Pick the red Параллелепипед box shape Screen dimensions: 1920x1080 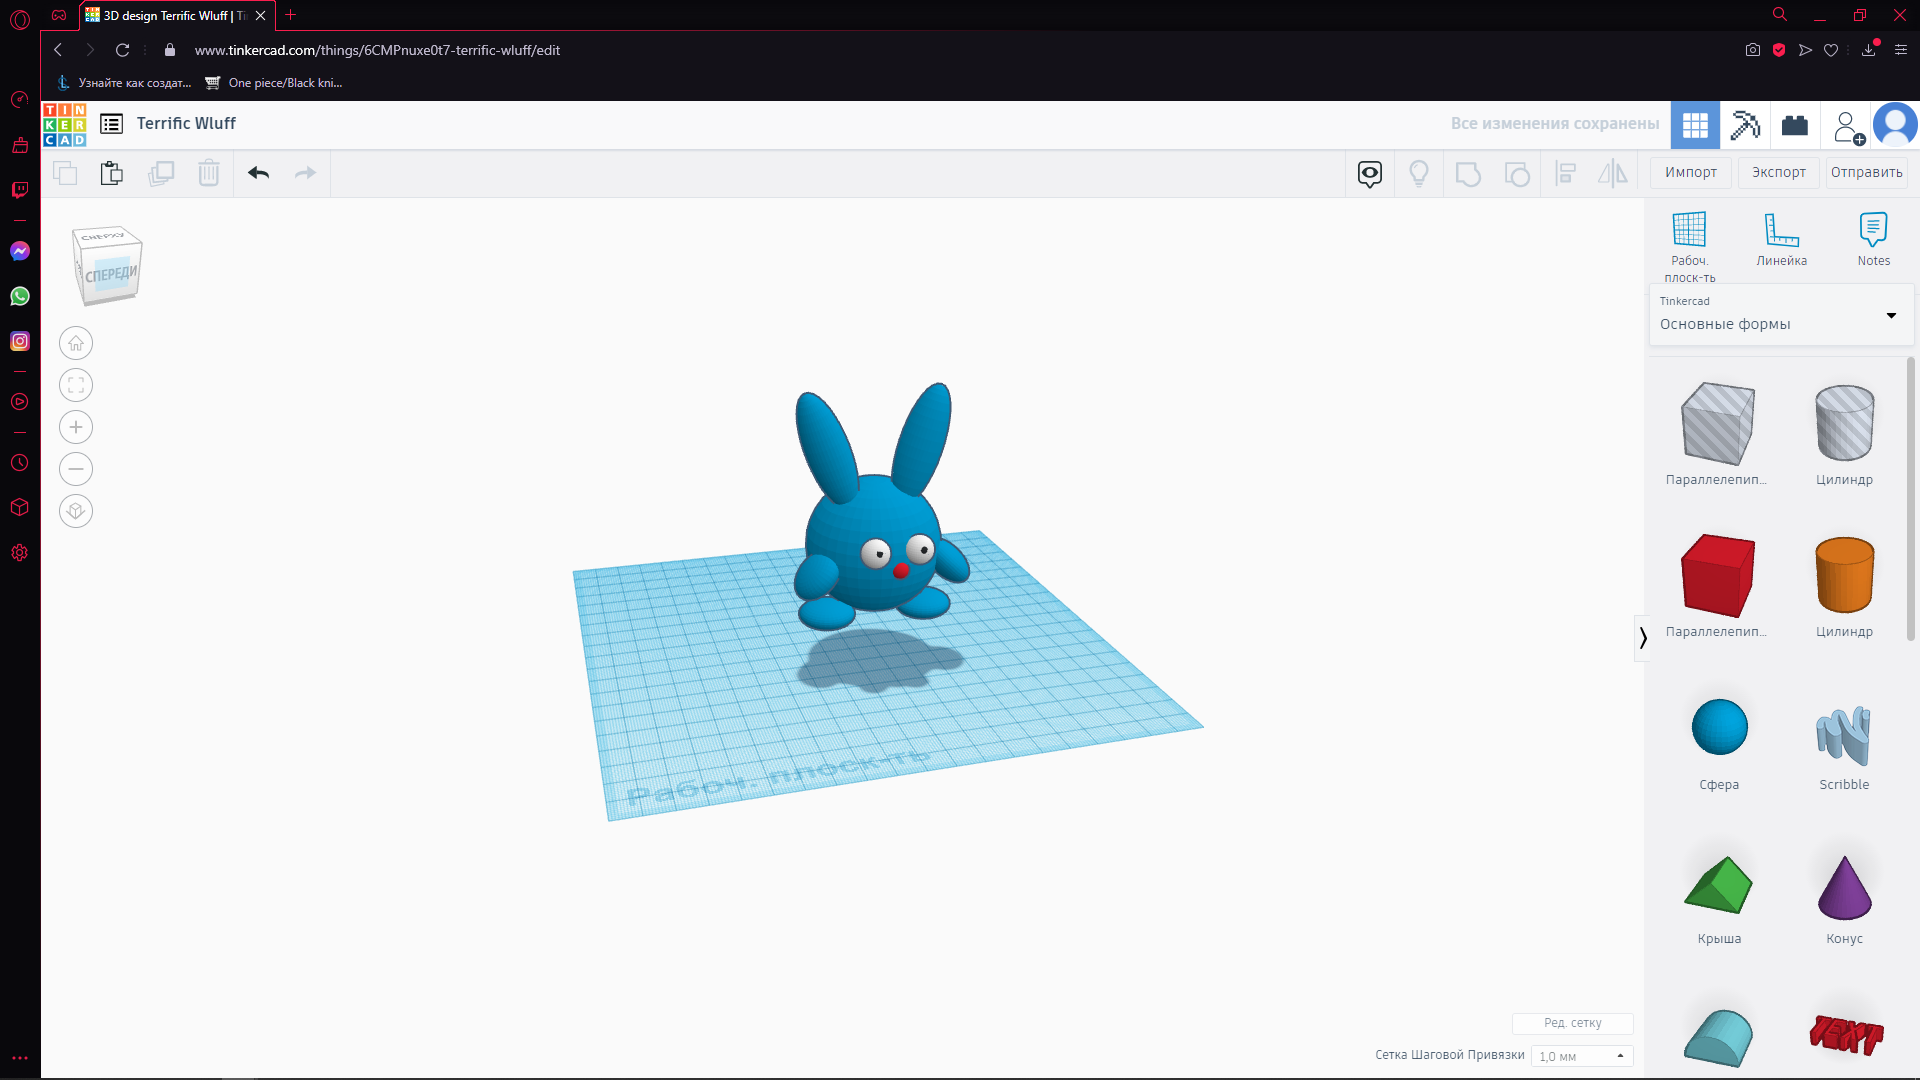pos(1718,577)
